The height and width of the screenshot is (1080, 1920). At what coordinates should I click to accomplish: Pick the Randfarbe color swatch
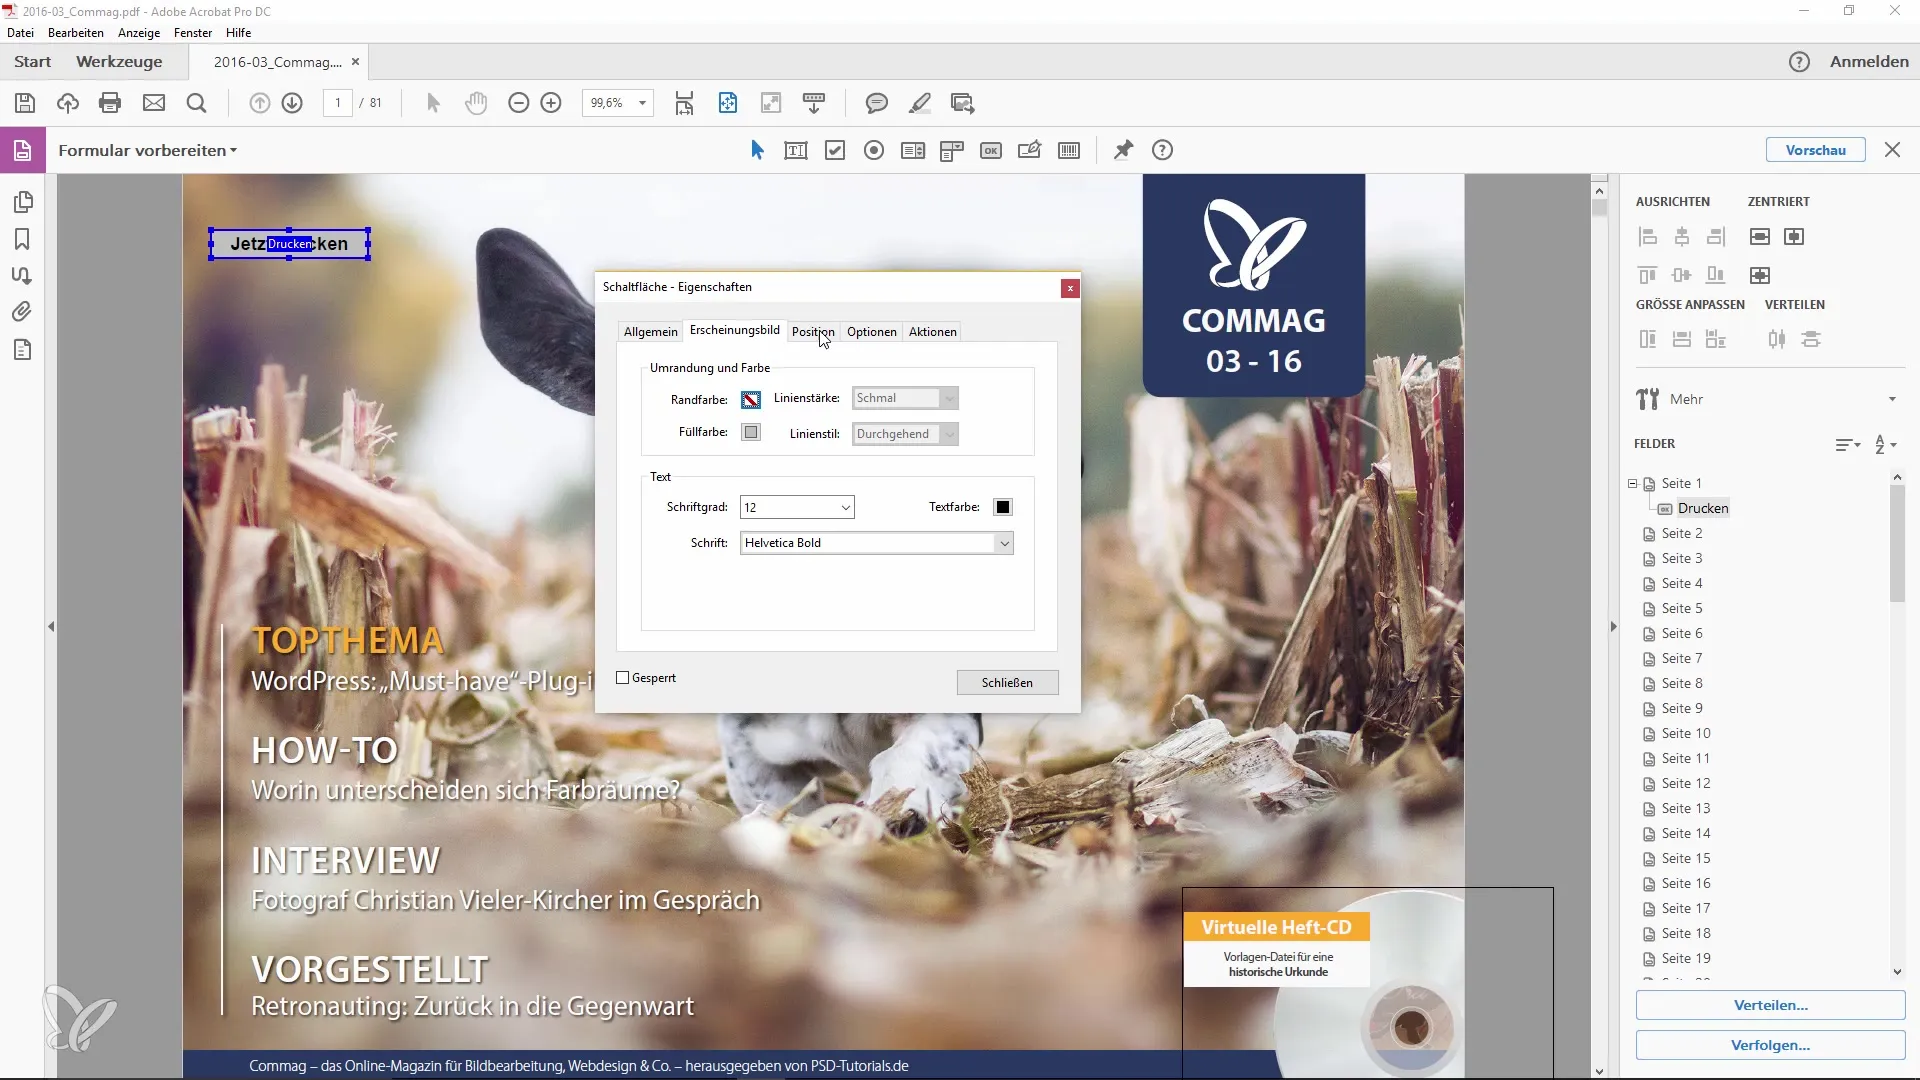[751, 400]
